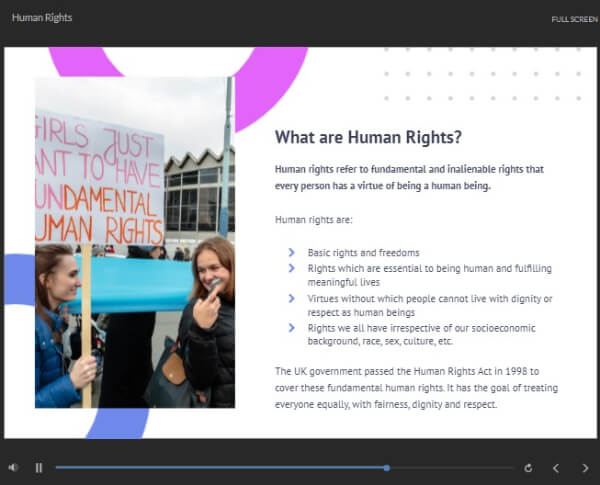
Task: Click the 'Human rights are:' label
Action: pos(313,220)
